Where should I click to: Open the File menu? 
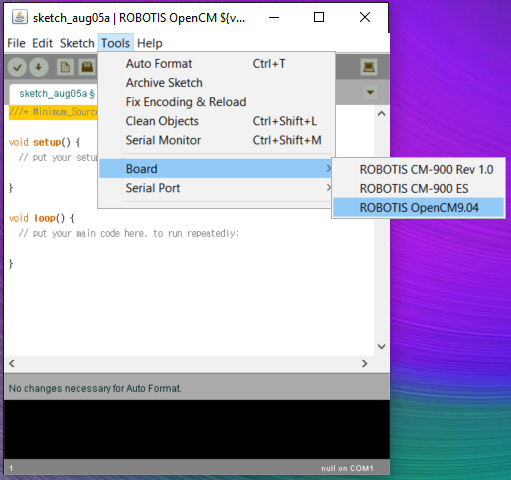click(x=16, y=43)
